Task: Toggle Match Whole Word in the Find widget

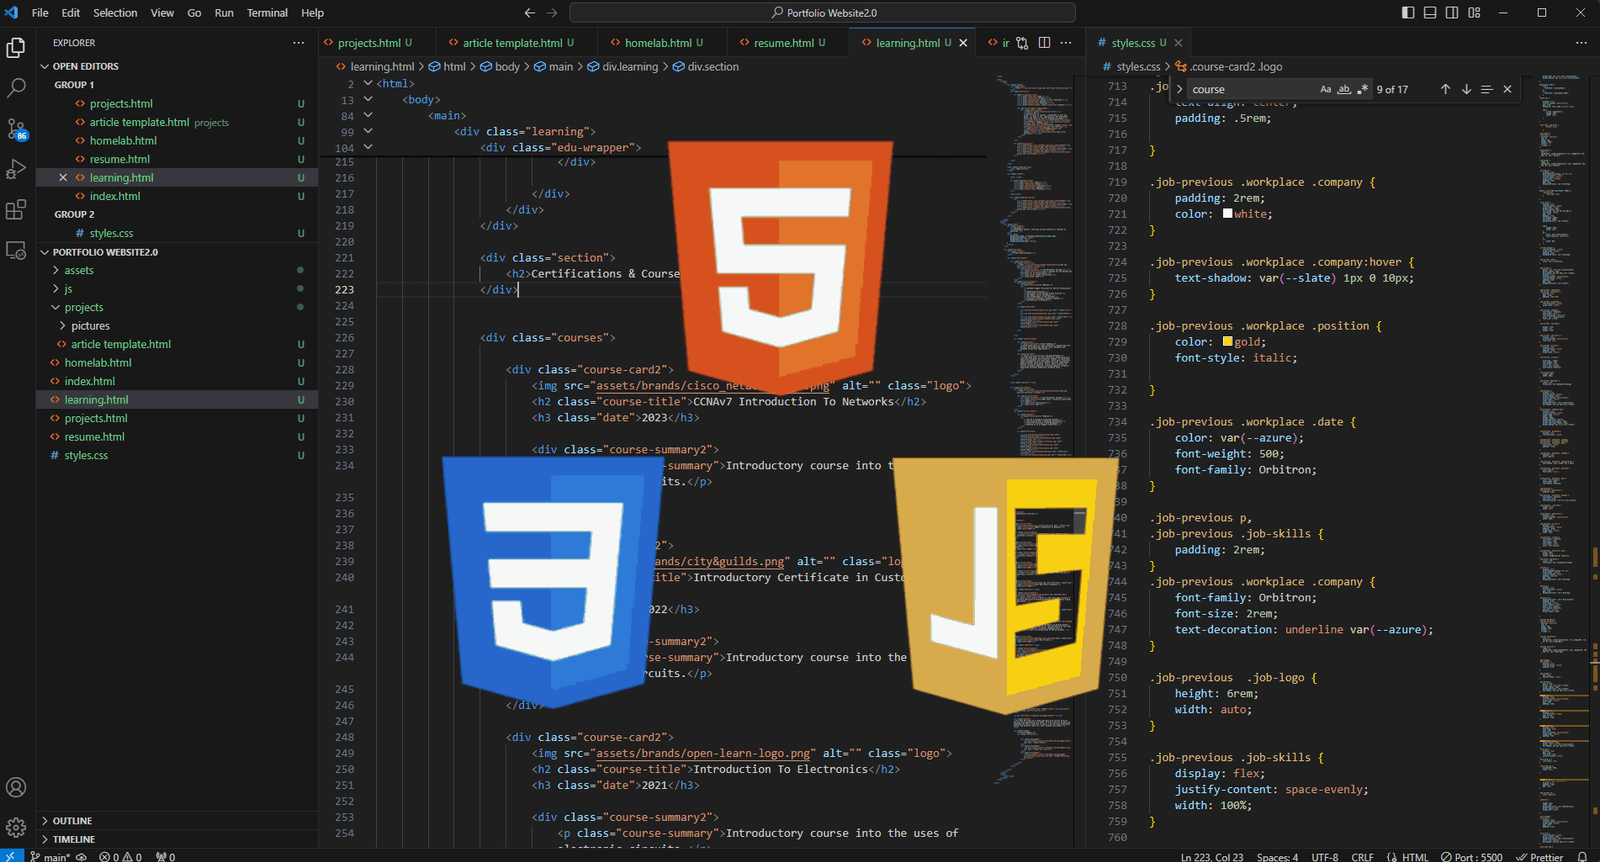Action: click(x=1344, y=89)
